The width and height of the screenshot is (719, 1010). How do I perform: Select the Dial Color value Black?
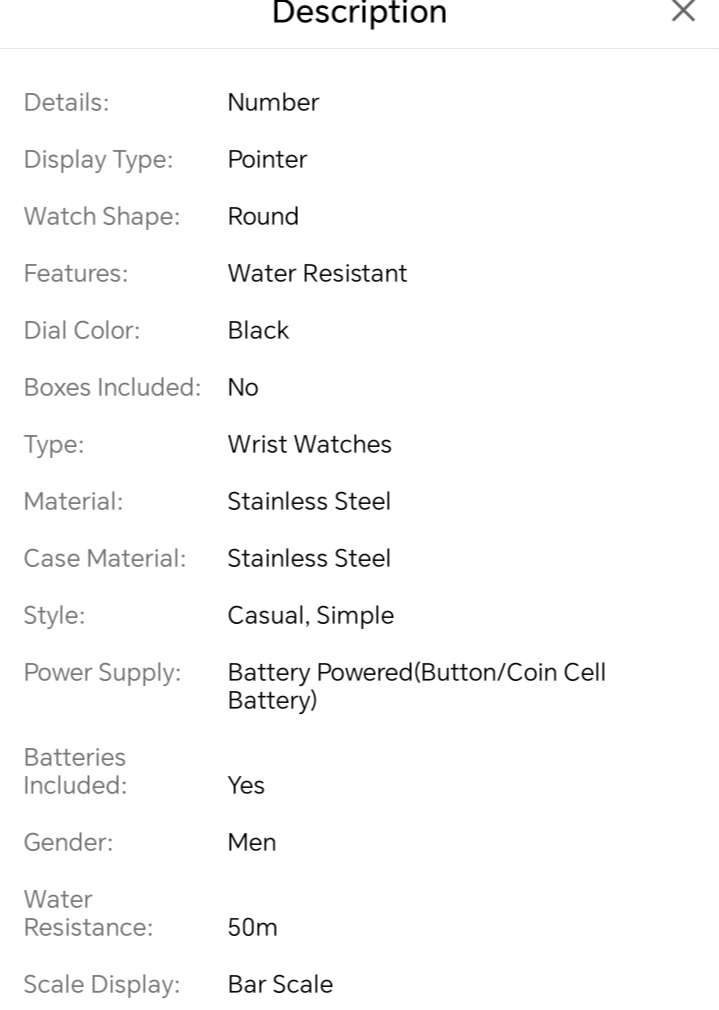pos(258,330)
